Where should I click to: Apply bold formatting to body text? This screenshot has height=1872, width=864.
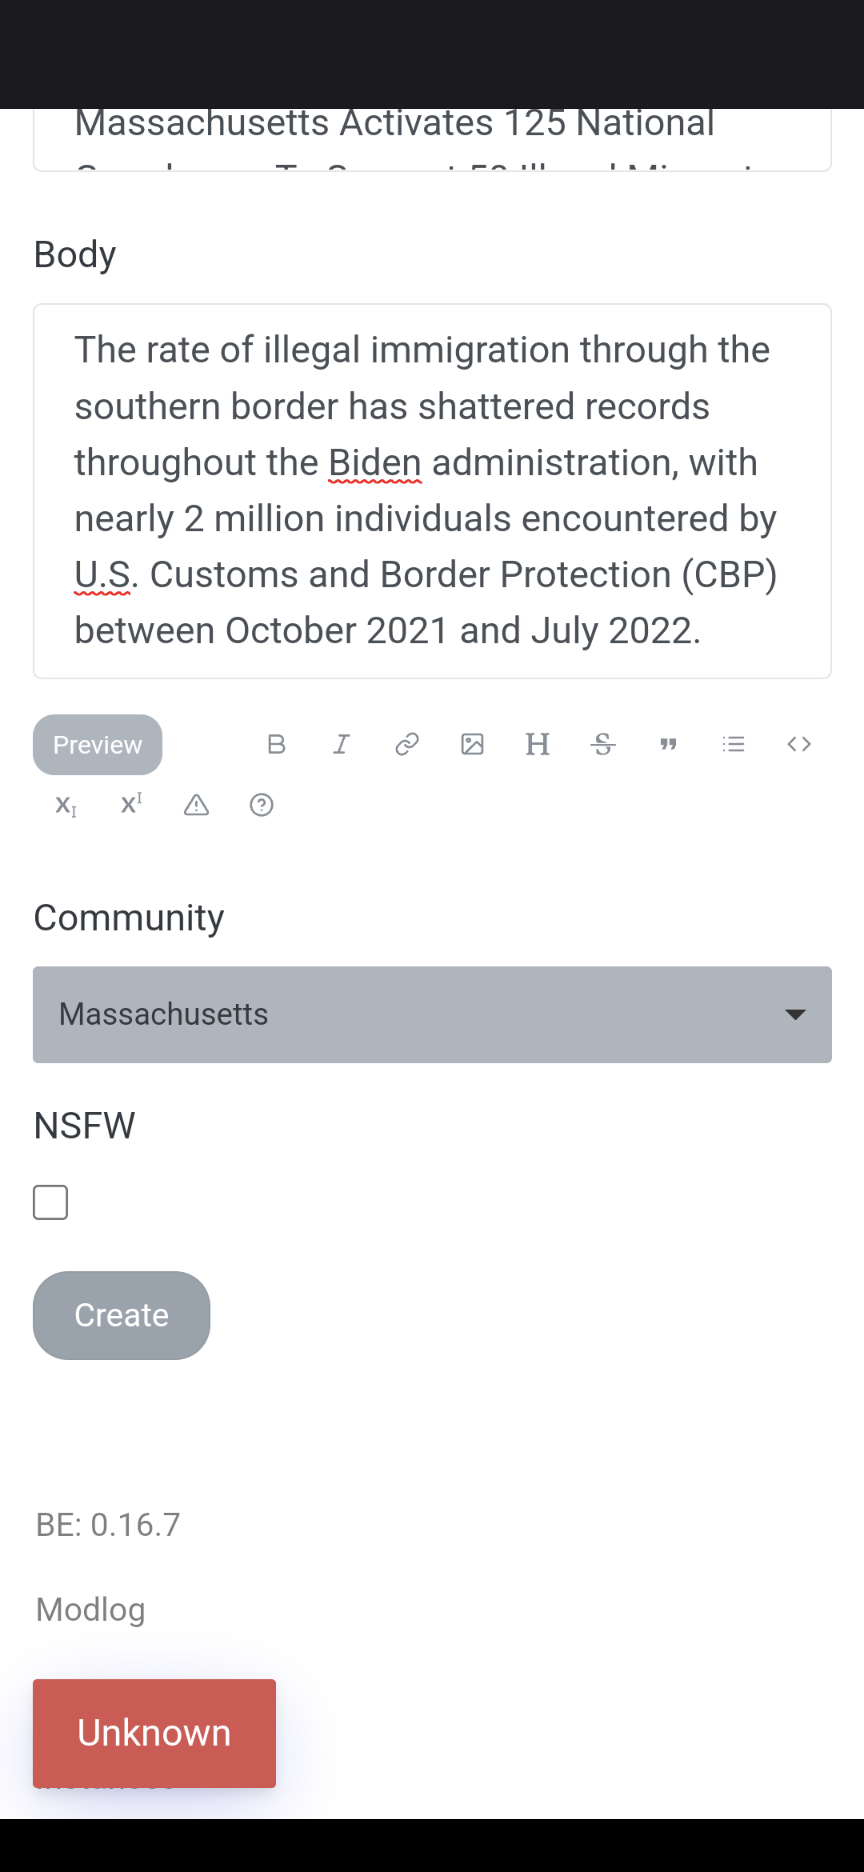tap(276, 744)
